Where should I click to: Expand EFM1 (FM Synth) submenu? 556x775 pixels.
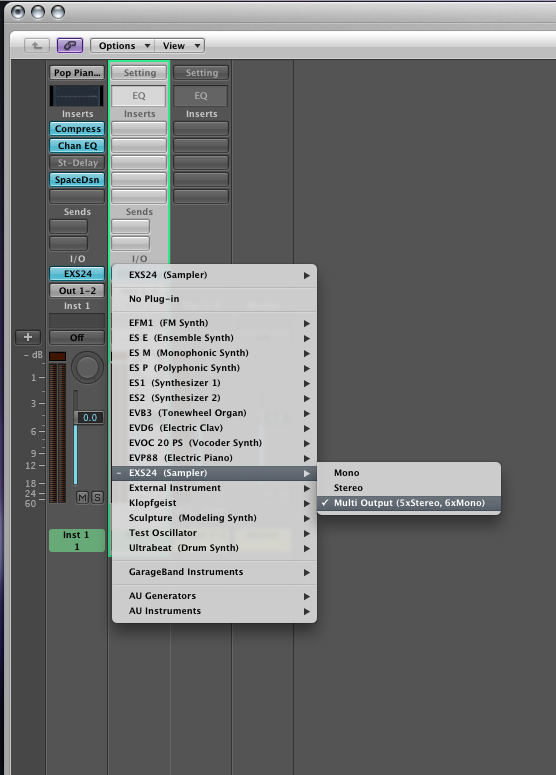pos(214,323)
